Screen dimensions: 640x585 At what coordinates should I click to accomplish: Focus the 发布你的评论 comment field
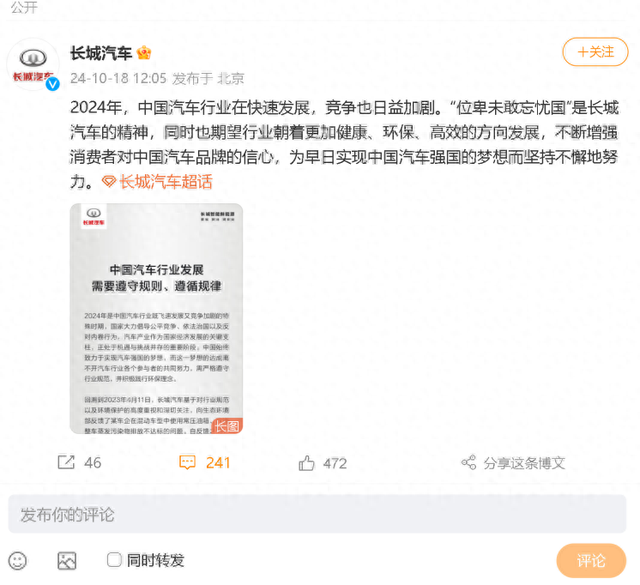[x=317, y=514]
